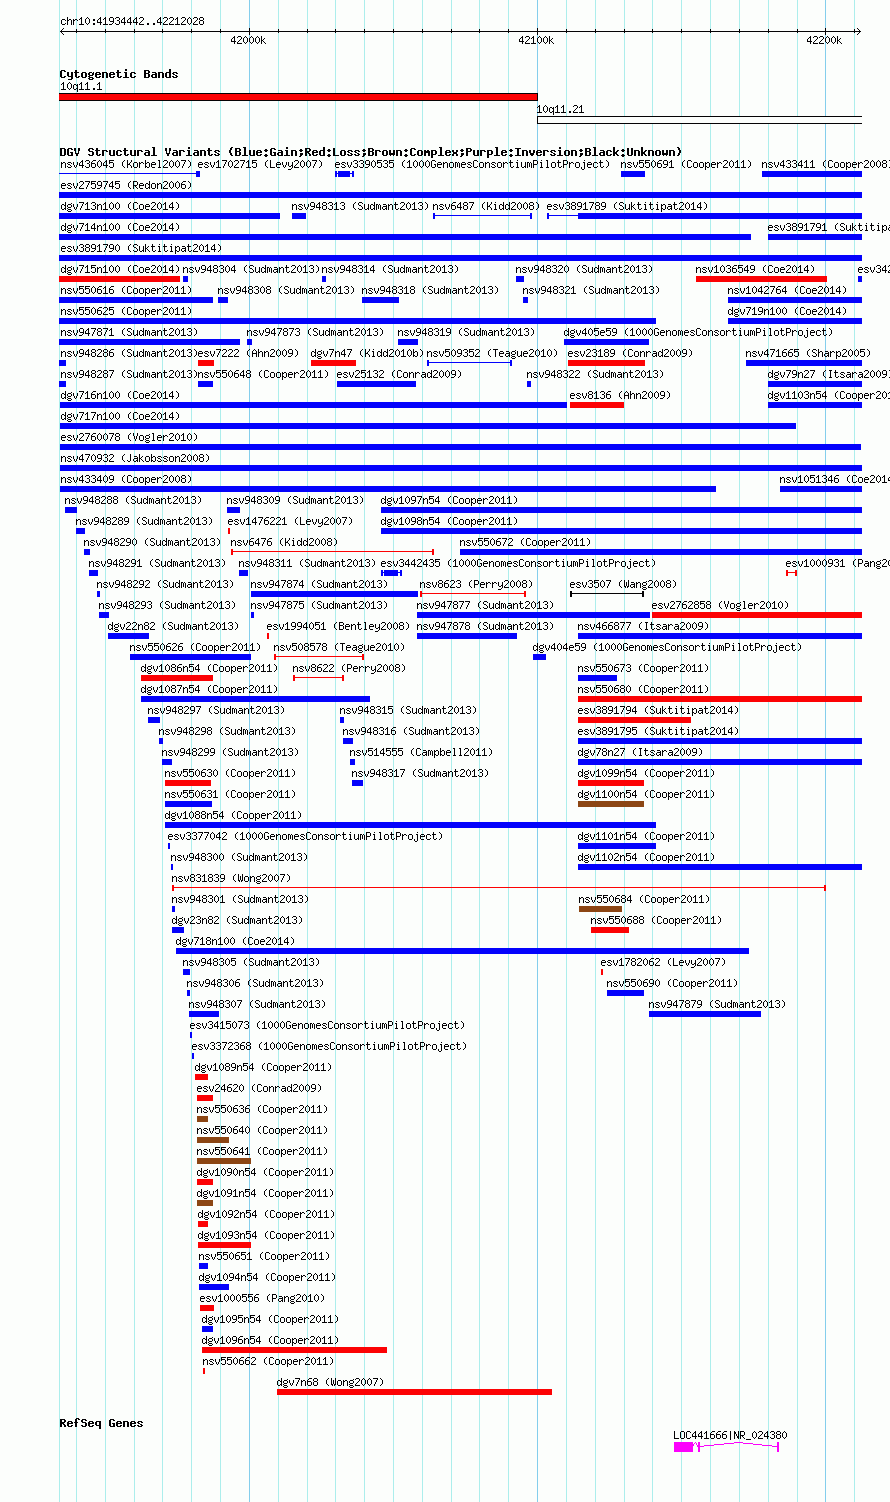Select the blue nsv947879 gain bar
890x1502 pixels.
pos(705,1013)
